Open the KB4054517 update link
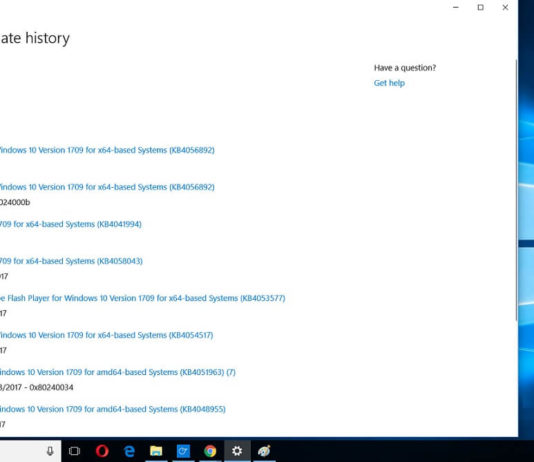 click(x=107, y=335)
